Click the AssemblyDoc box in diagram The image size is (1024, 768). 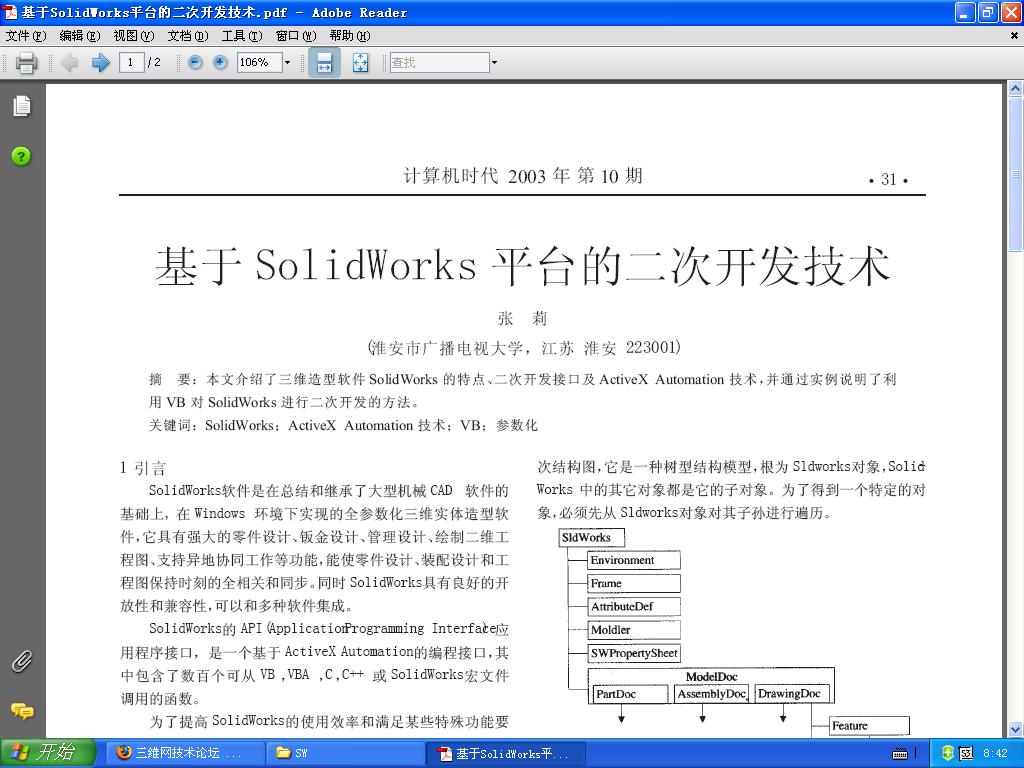click(711, 694)
